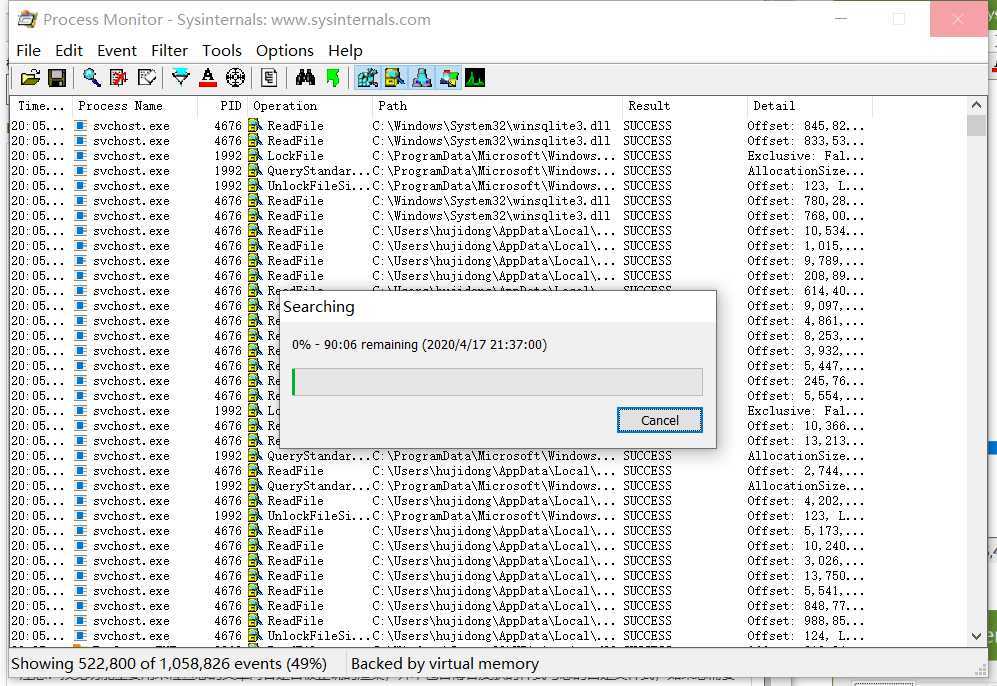Open the Filter menu
The height and width of the screenshot is (686, 997).
tap(169, 50)
